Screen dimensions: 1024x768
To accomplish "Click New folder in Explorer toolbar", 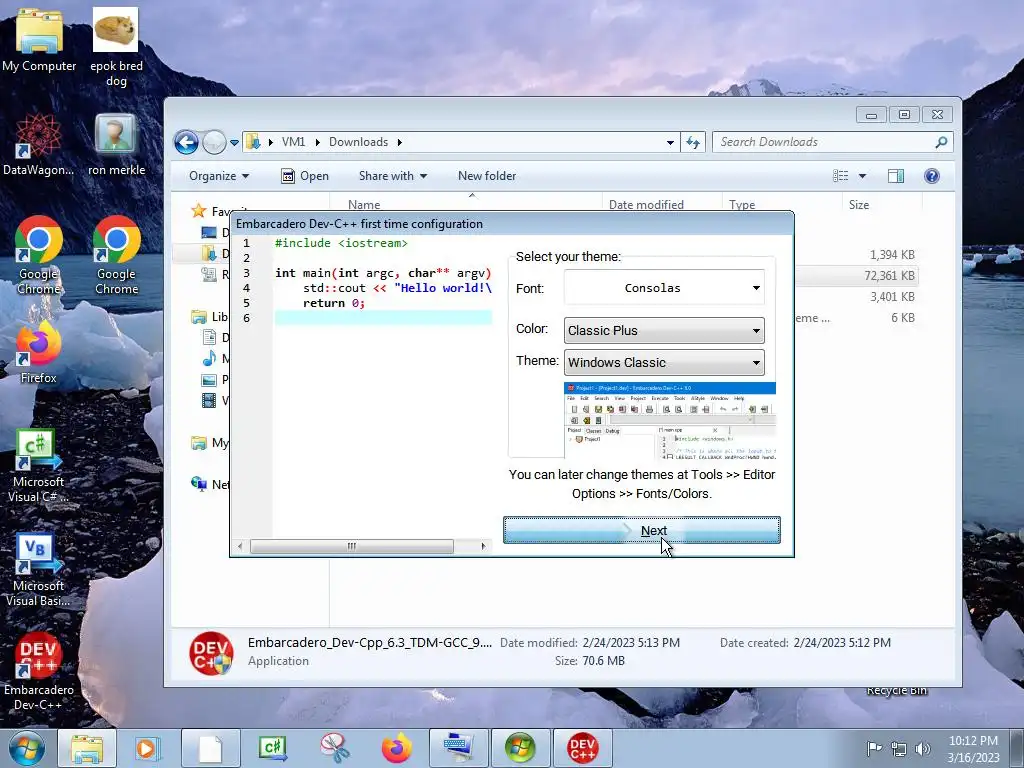I will [487, 176].
